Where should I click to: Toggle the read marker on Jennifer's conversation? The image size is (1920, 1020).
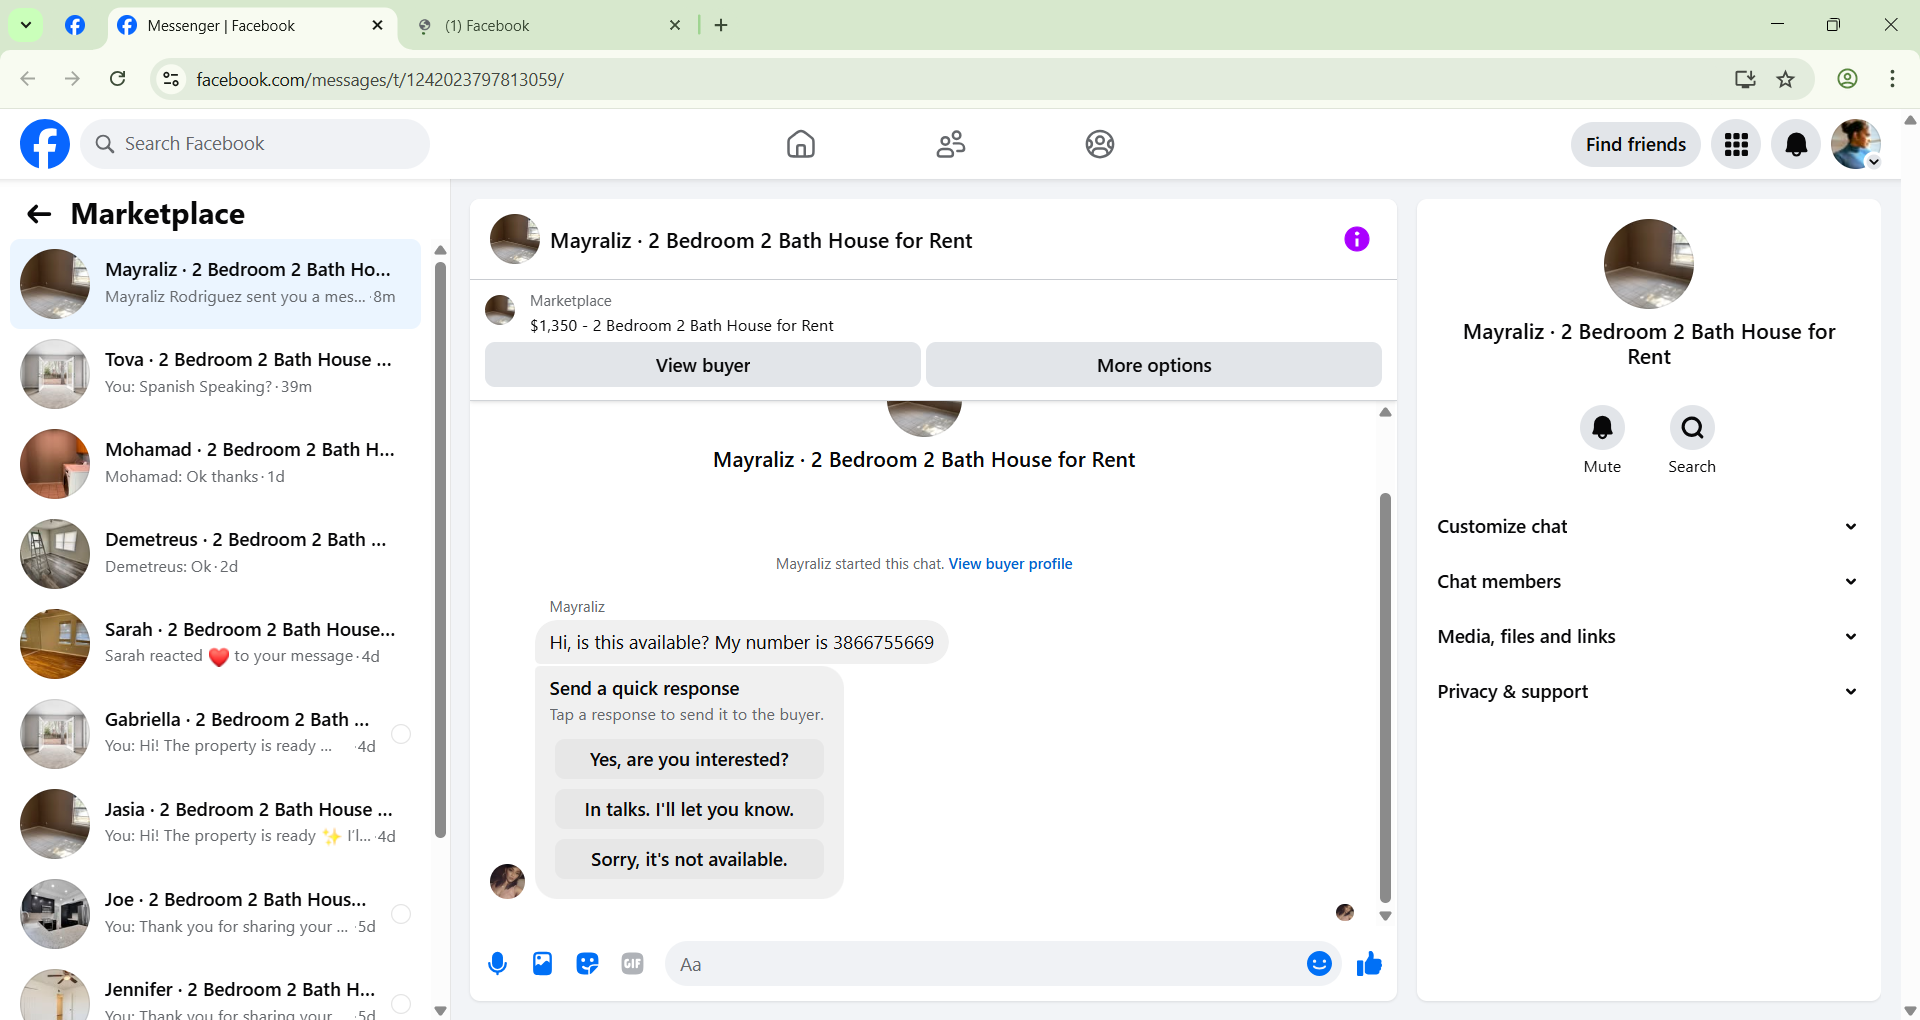coord(401,1004)
